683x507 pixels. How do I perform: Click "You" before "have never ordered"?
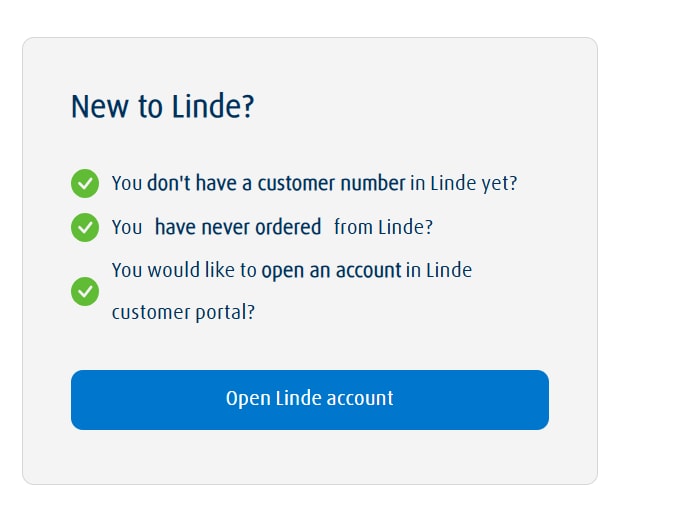127,227
